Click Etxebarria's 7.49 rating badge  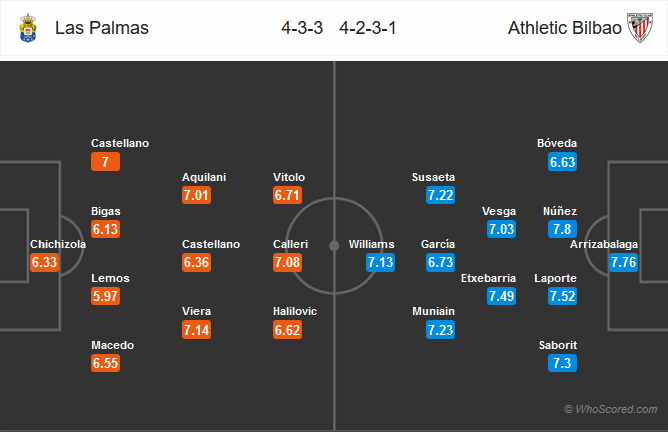(x=501, y=296)
